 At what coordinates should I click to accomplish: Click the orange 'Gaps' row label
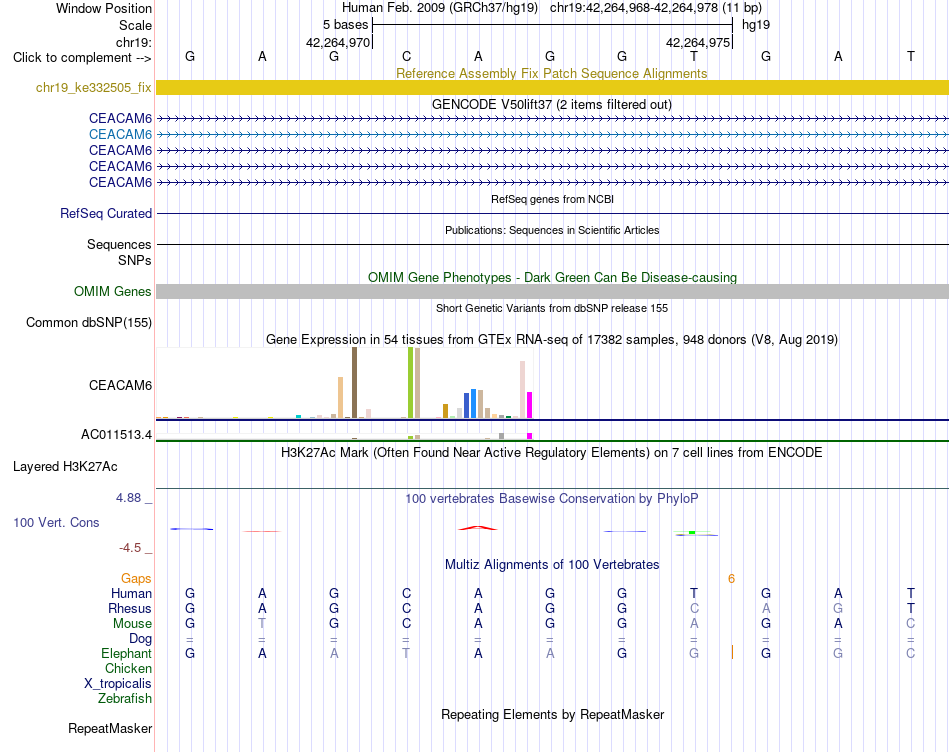pyautogui.click(x=136, y=579)
